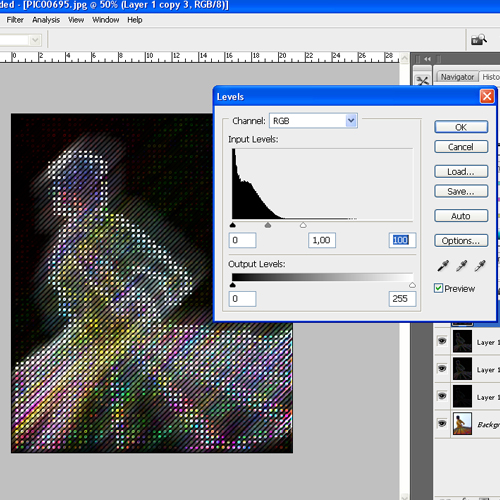Toggle the Preview checkbox
The image size is (500, 500).
coord(438,288)
